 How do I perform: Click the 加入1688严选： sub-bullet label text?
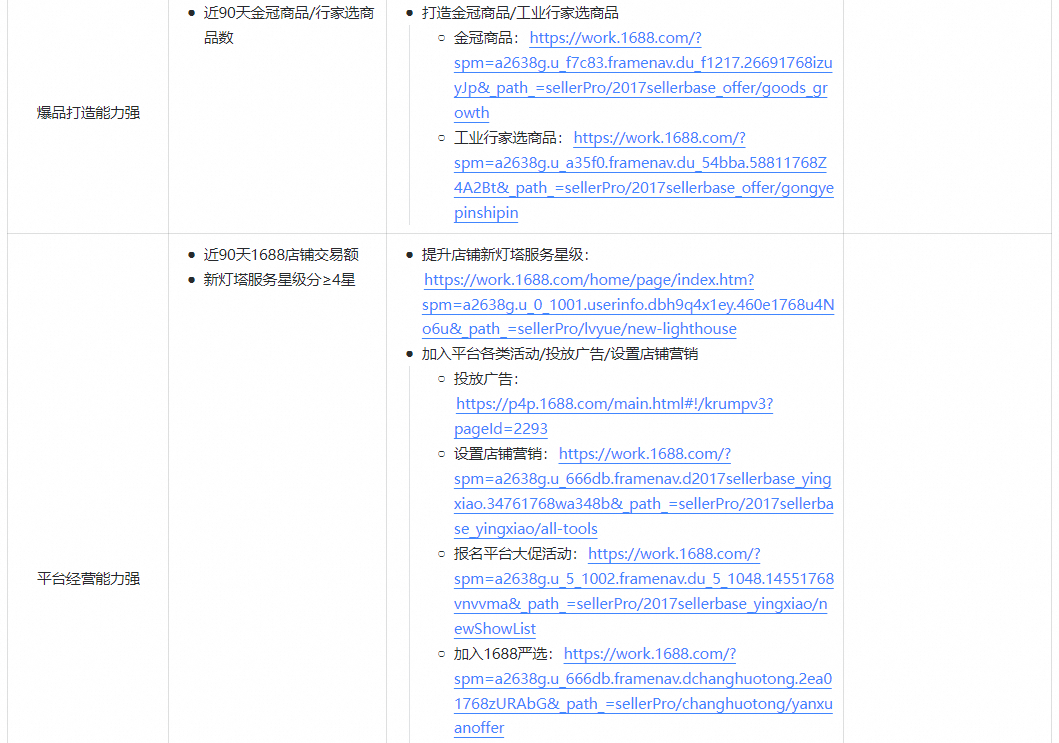point(505,654)
